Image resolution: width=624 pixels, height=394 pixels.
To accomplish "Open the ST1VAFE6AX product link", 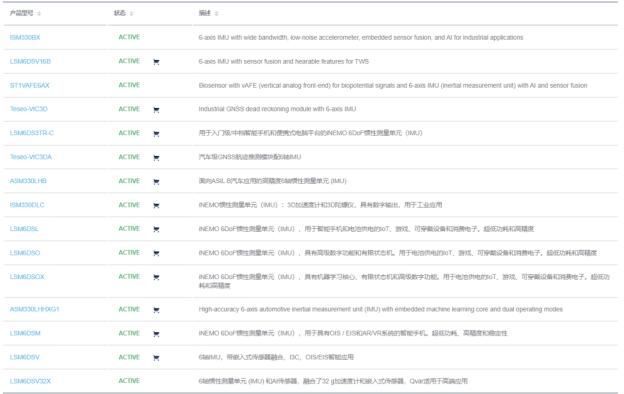I will click(29, 85).
